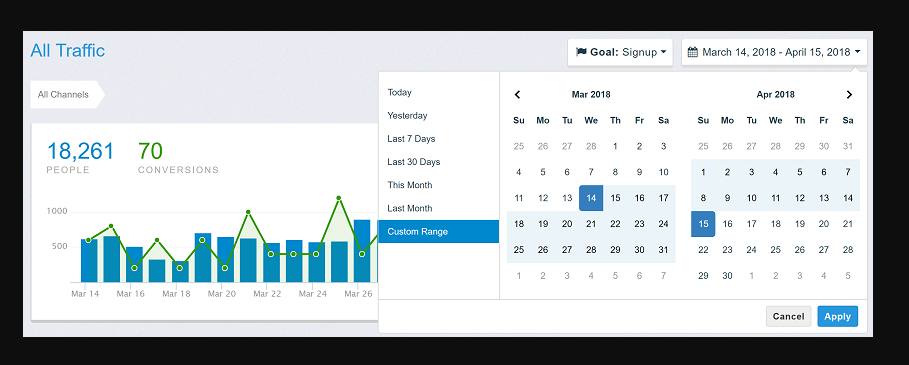
Task: Click the calendar icon in date range button
Action: [693, 52]
